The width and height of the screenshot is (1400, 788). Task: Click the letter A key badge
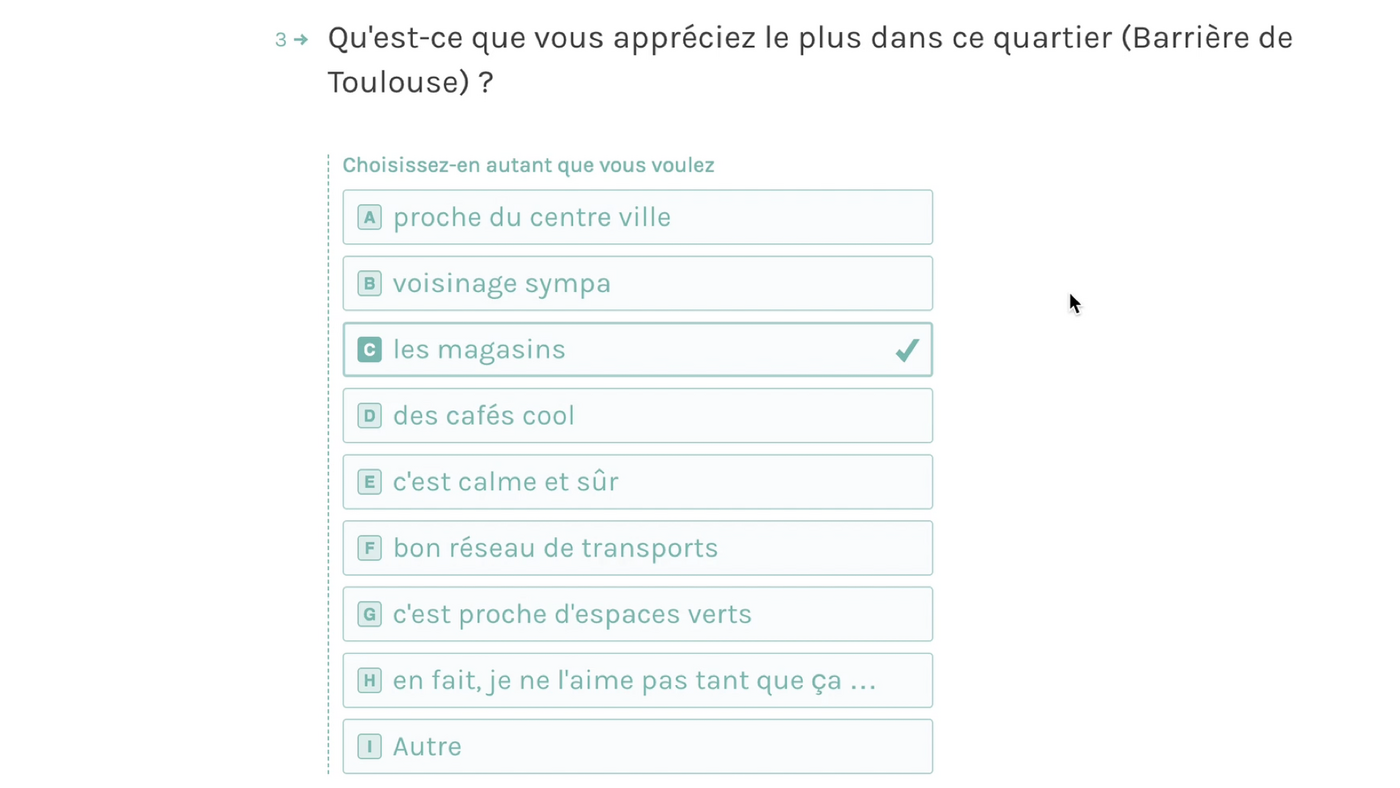pos(370,217)
